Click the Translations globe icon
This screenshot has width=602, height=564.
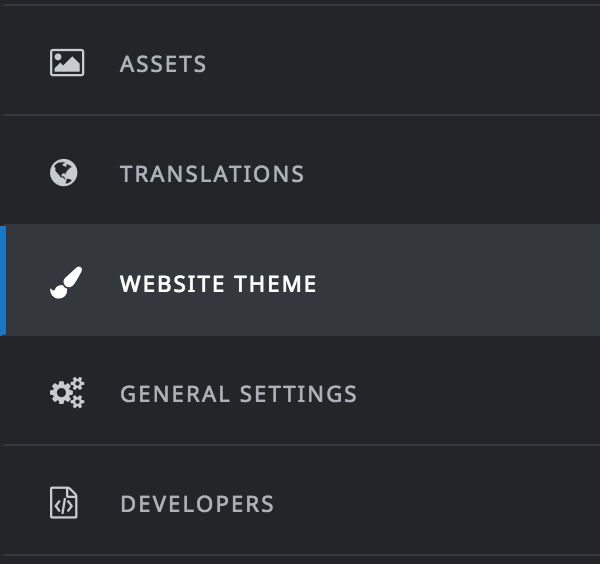(64, 173)
